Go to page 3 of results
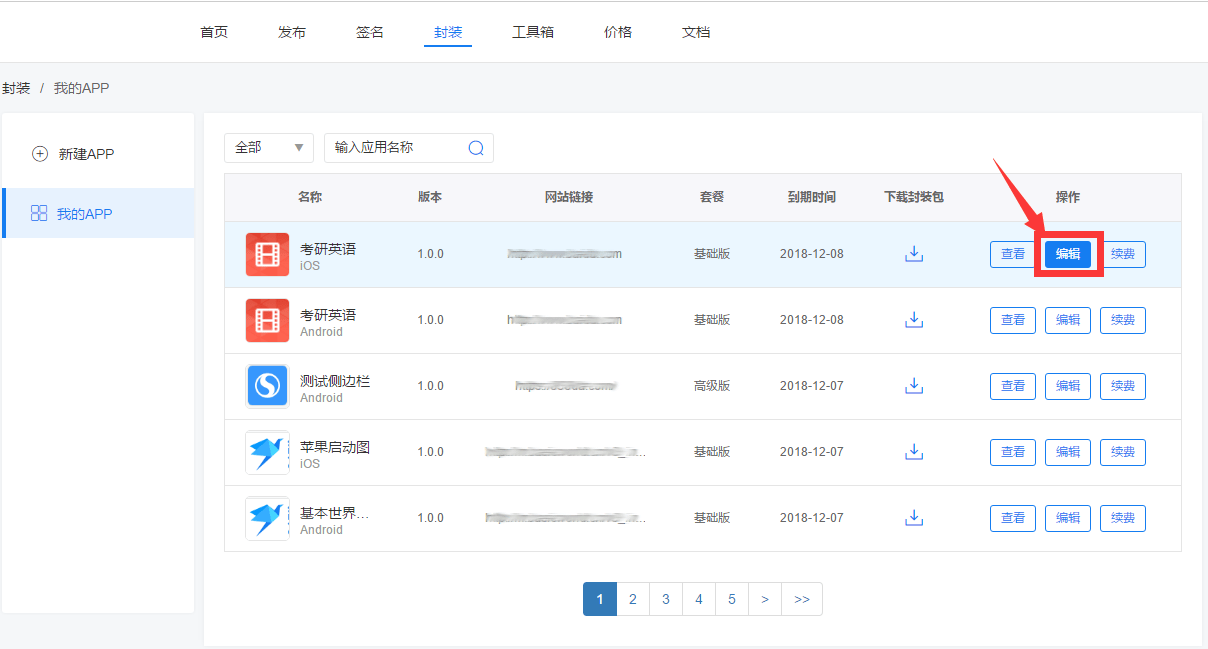 (666, 599)
